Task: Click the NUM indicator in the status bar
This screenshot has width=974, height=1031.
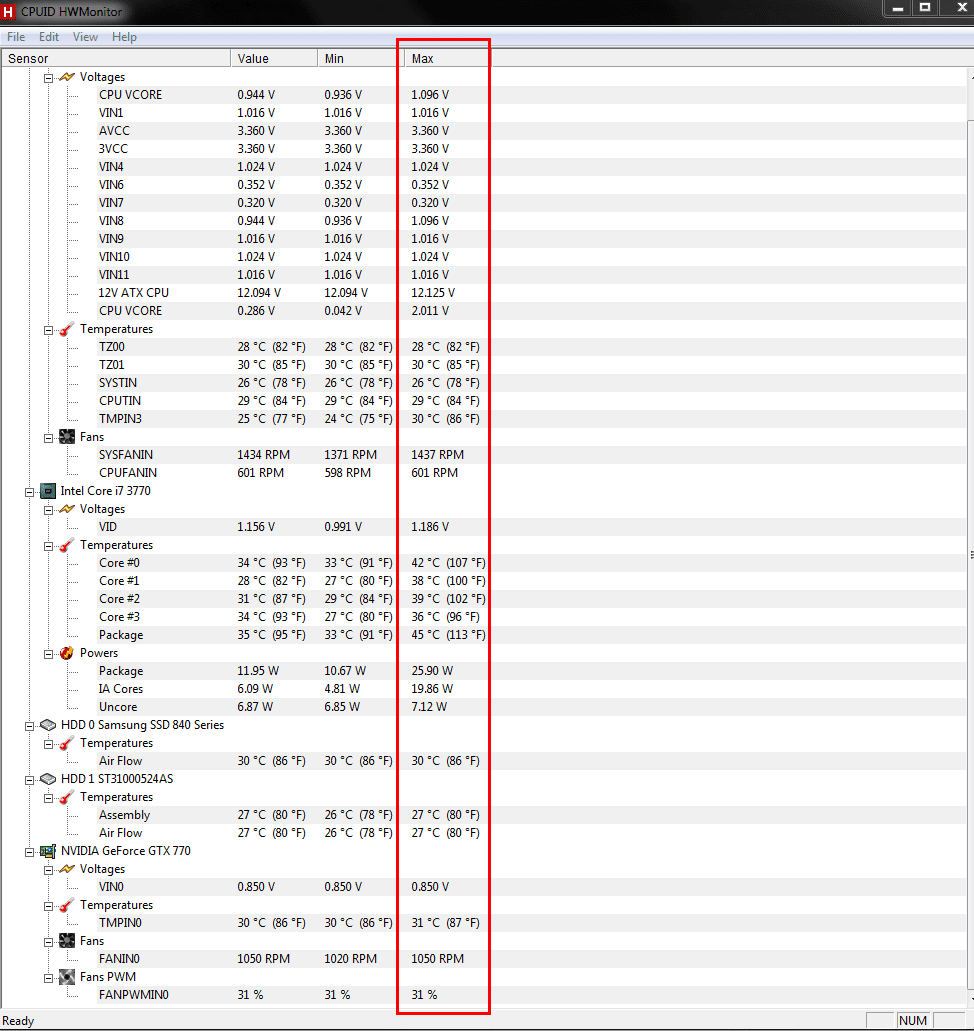Action: click(913, 1020)
